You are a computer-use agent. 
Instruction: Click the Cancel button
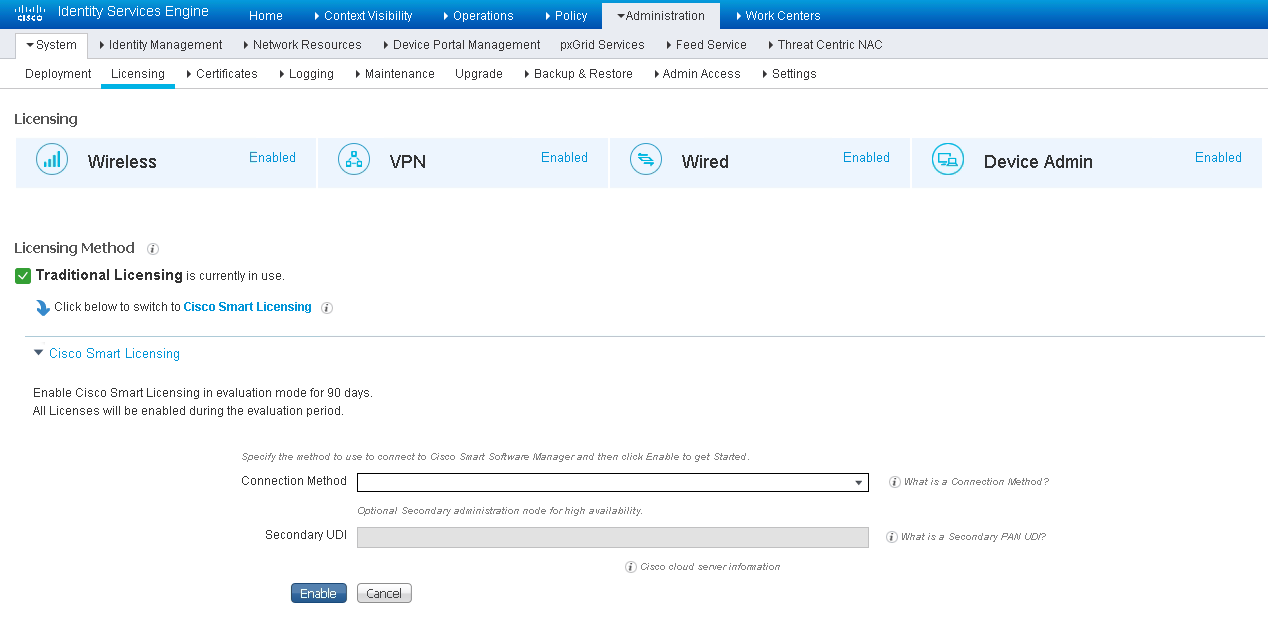(384, 593)
